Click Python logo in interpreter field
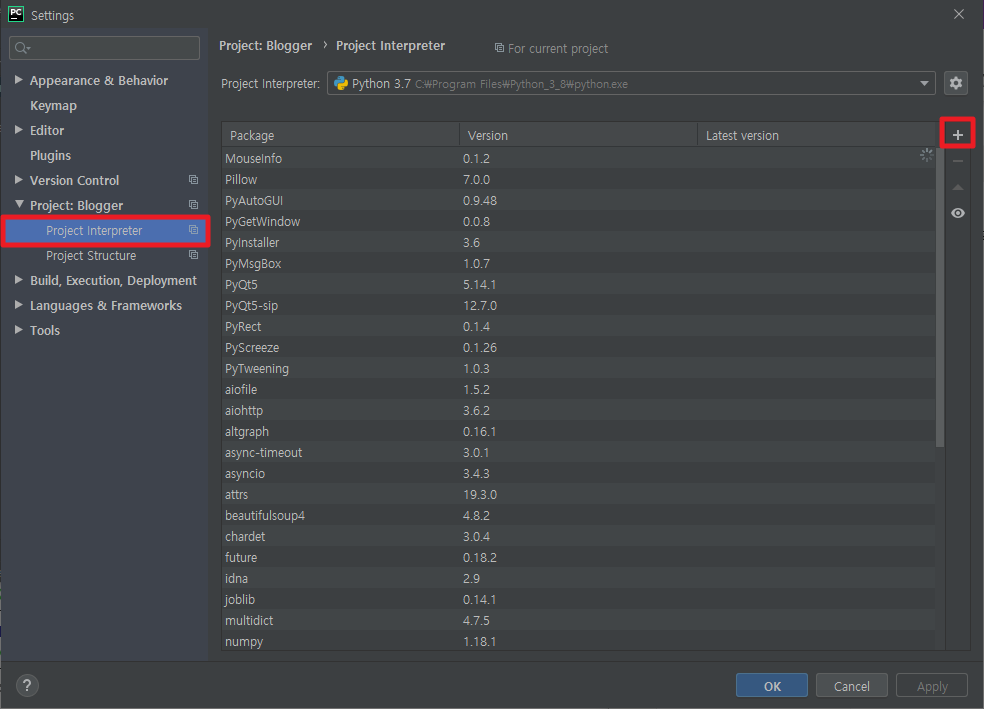 (x=341, y=83)
